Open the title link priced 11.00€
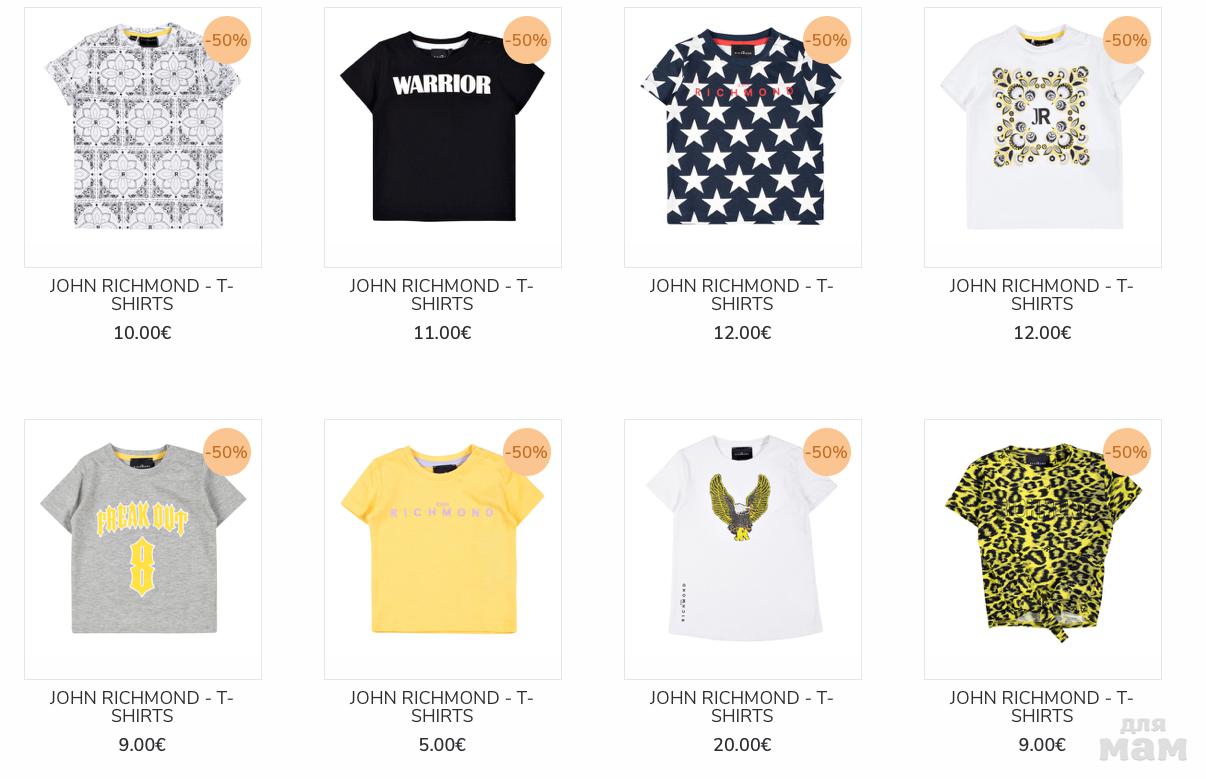Image resolution: width=1206 pixels, height=779 pixels. [x=442, y=295]
